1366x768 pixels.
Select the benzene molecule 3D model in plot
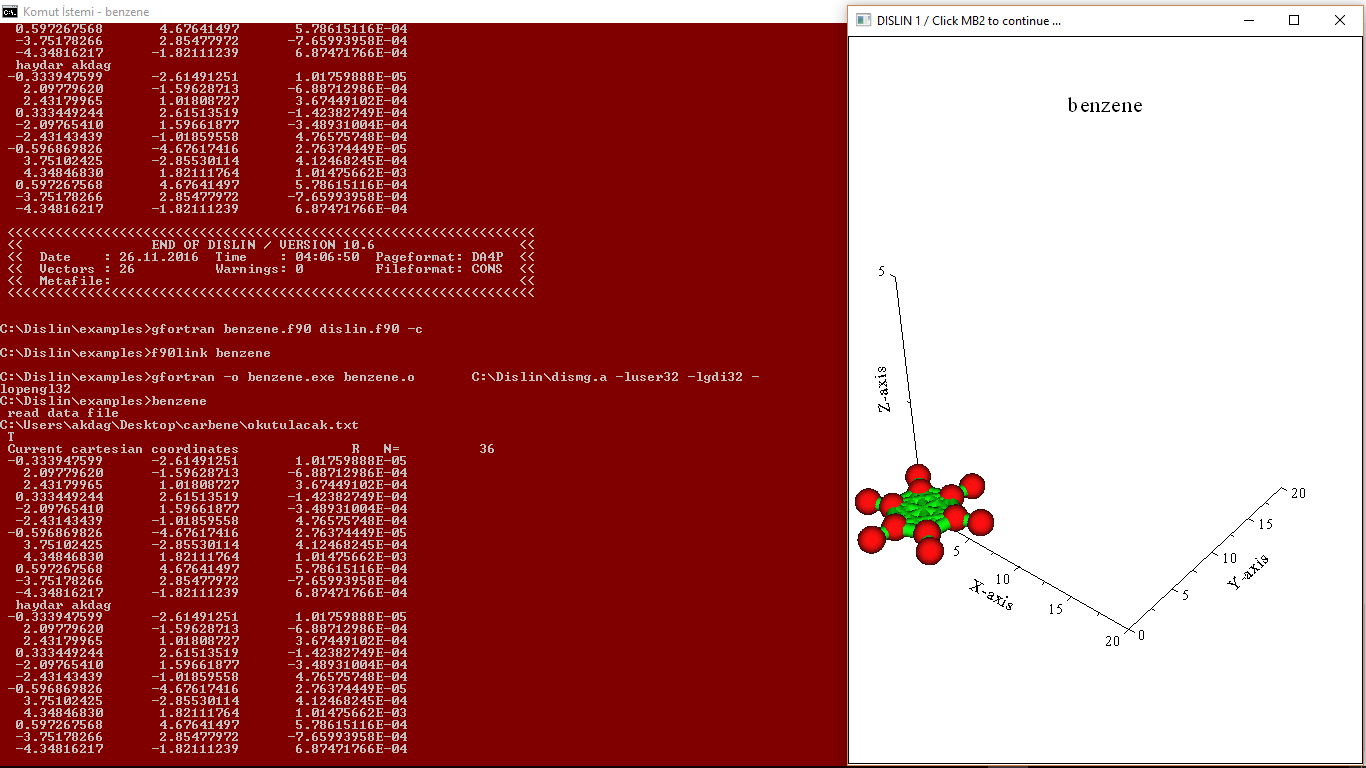point(925,514)
